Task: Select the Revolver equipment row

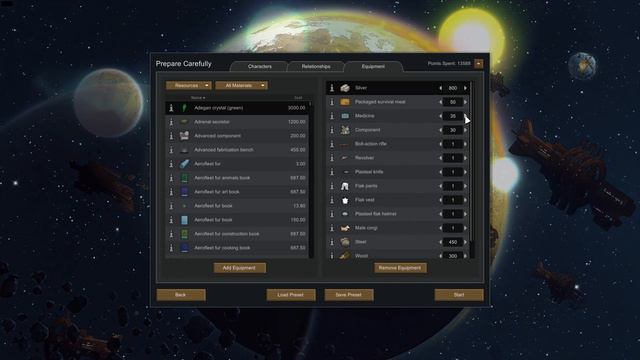Action: click(398, 158)
